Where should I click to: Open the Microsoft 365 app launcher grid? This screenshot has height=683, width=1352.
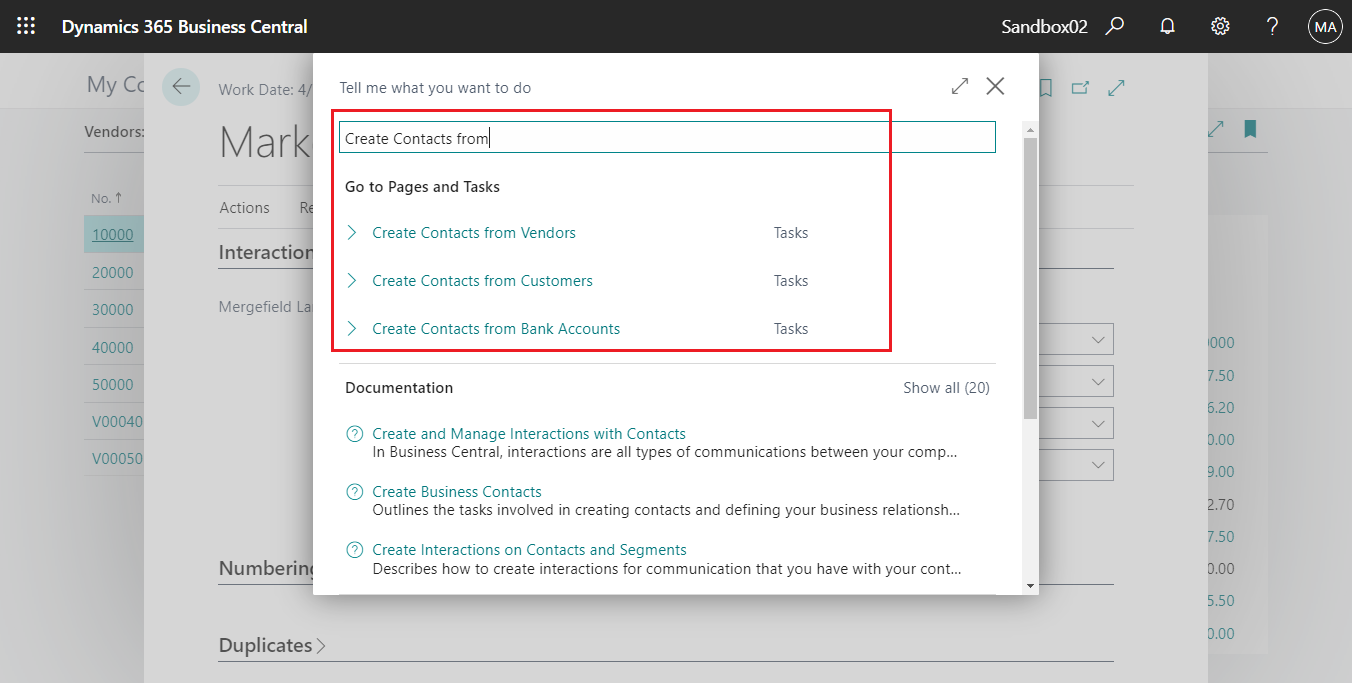[26, 26]
